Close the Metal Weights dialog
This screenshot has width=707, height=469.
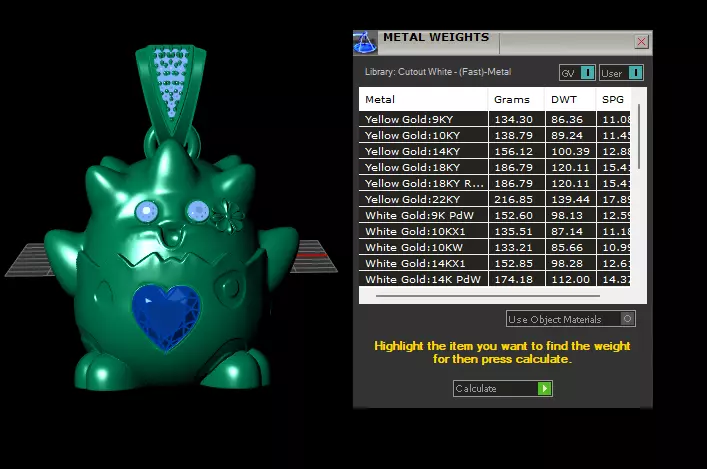[x=641, y=42]
